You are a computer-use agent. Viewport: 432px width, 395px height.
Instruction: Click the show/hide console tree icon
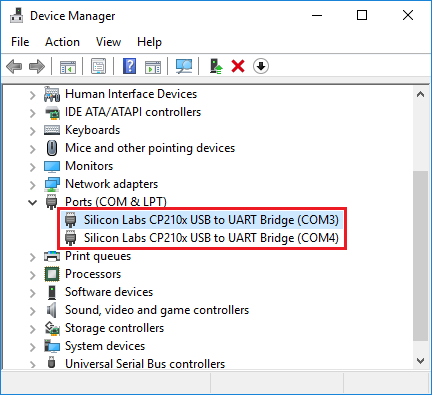pos(68,66)
